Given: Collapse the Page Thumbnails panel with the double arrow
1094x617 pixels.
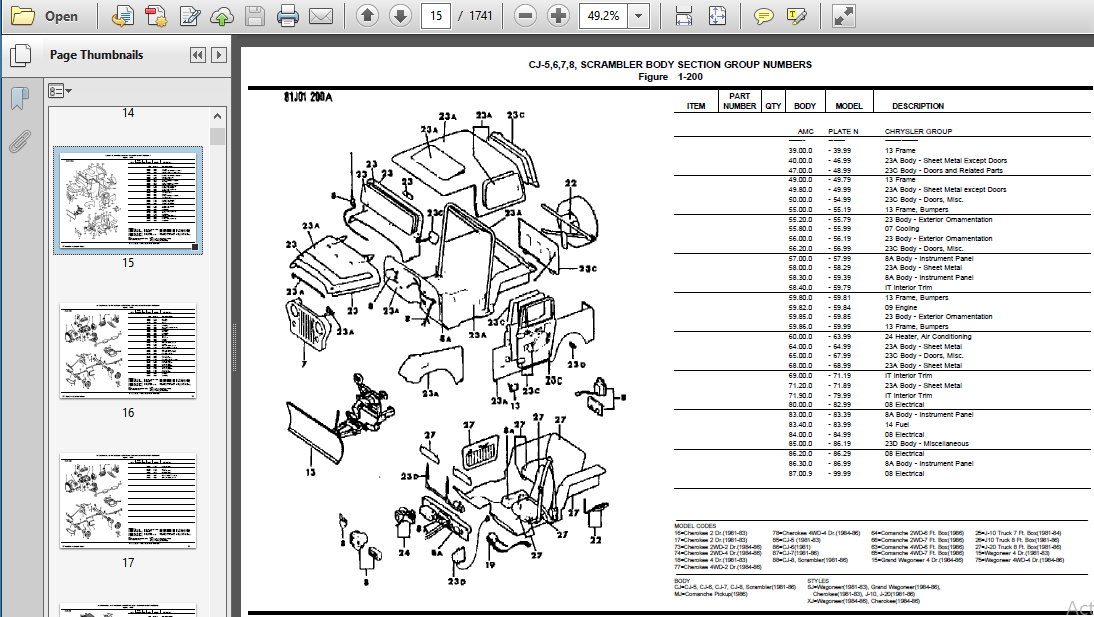Looking at the screenshot, I should tap(198, 55).
